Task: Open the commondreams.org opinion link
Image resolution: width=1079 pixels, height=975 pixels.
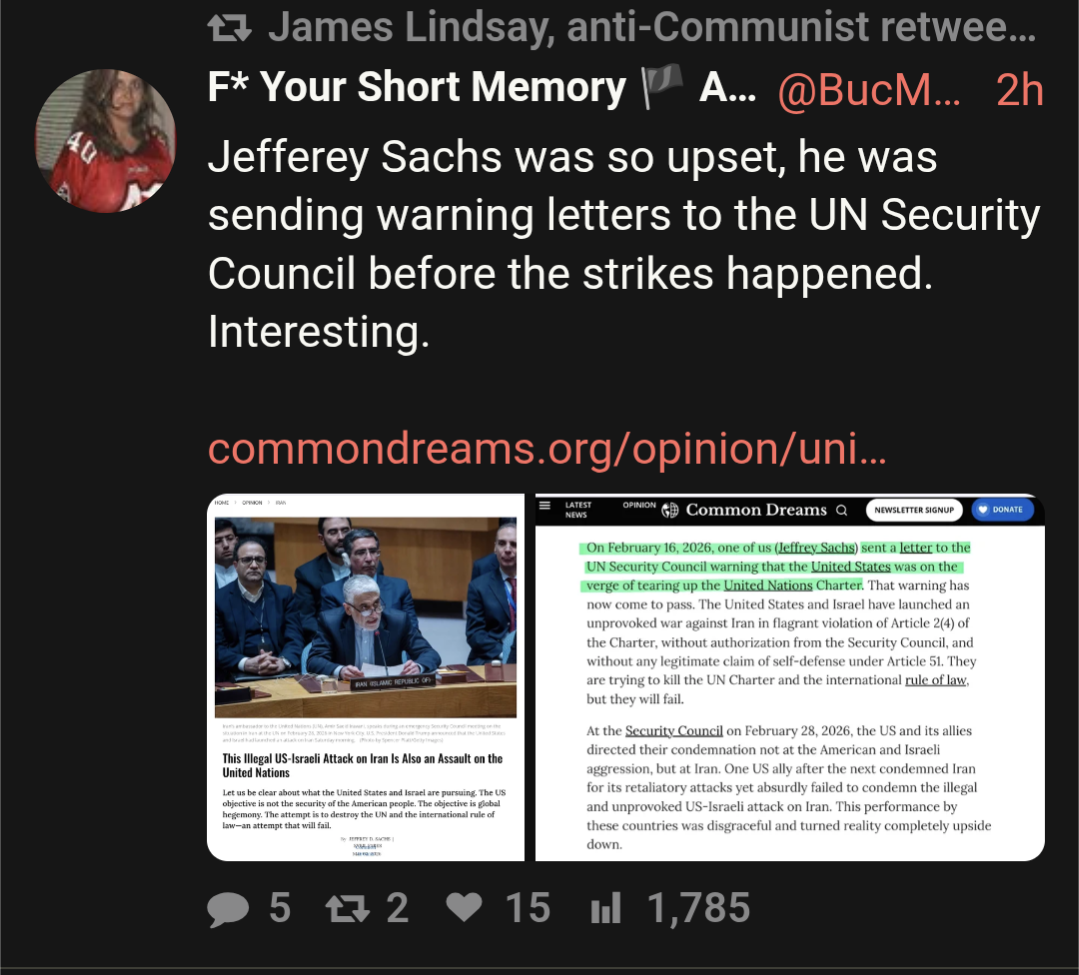Action: (x=547, y=449)
